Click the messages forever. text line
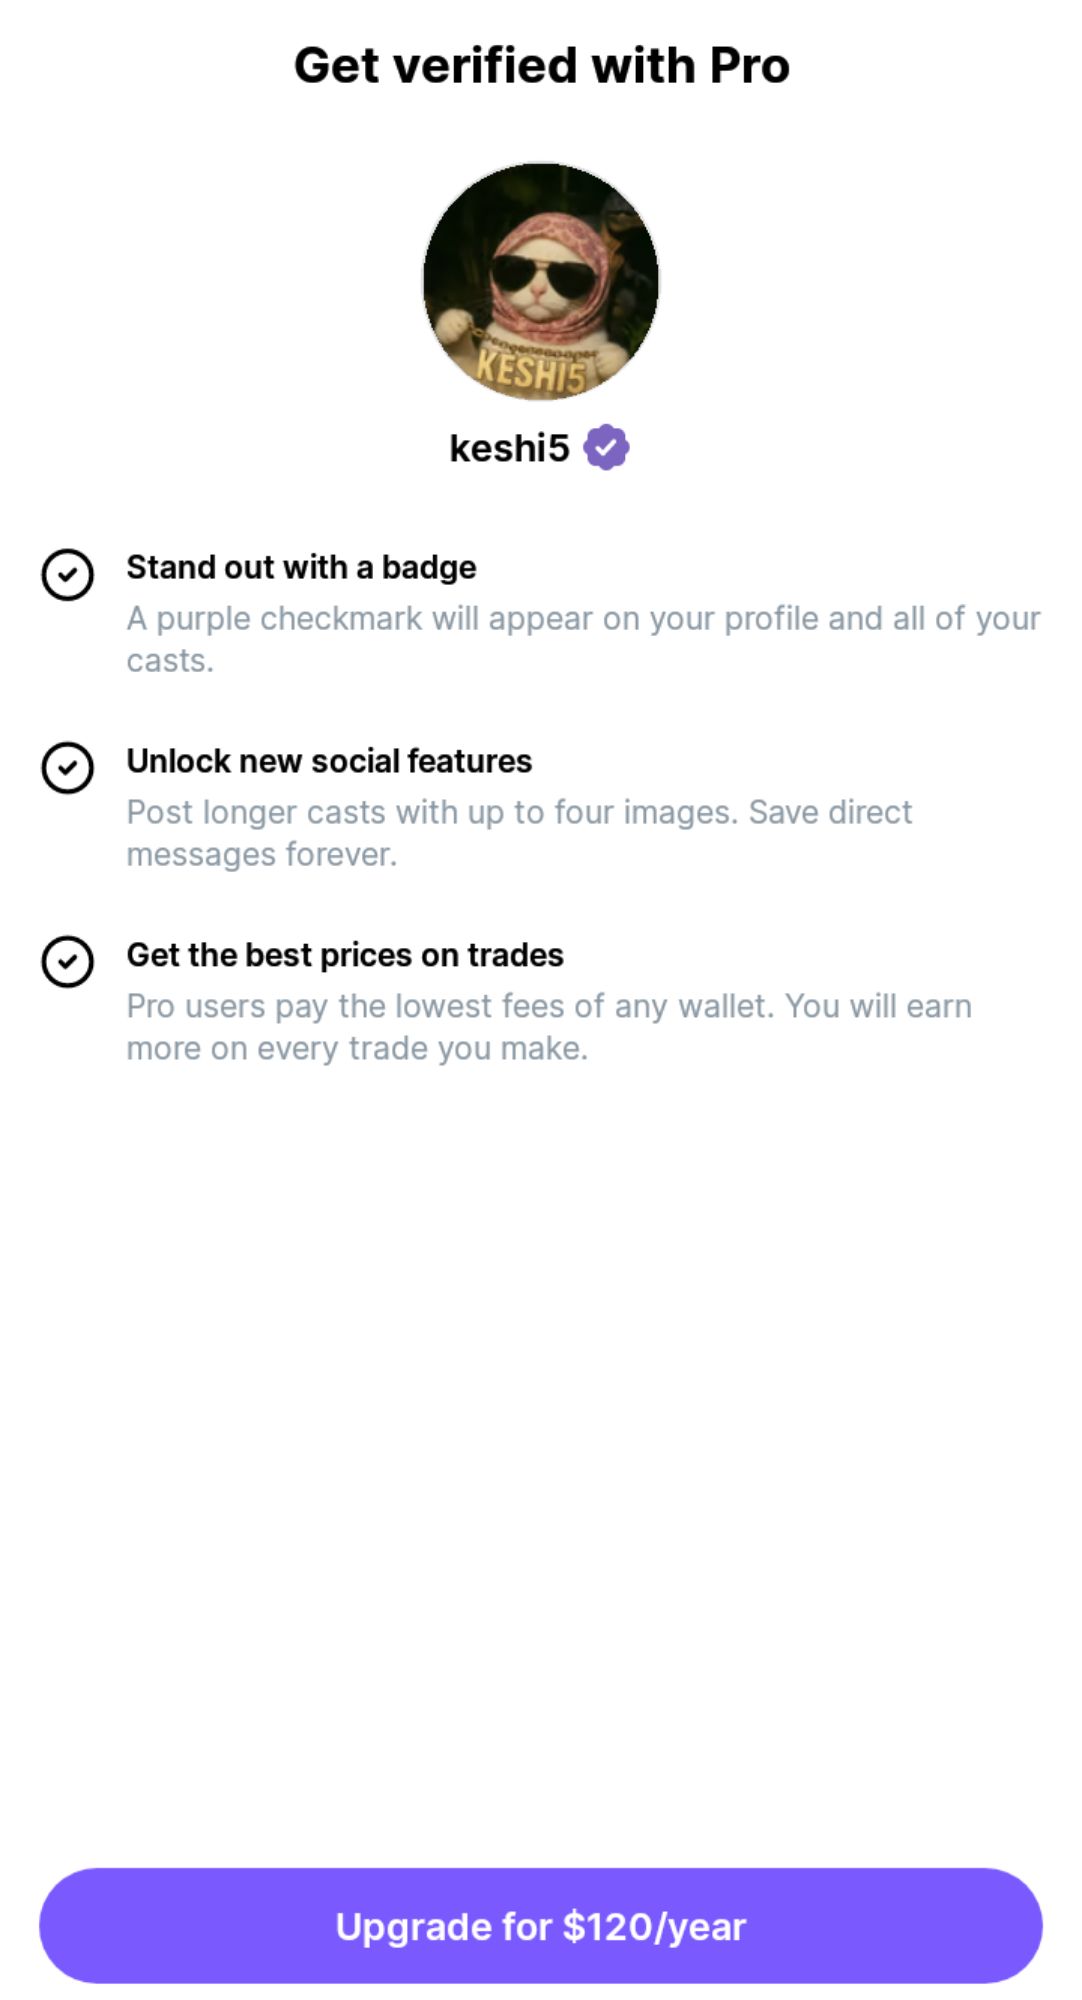 (x=261, y=855)
